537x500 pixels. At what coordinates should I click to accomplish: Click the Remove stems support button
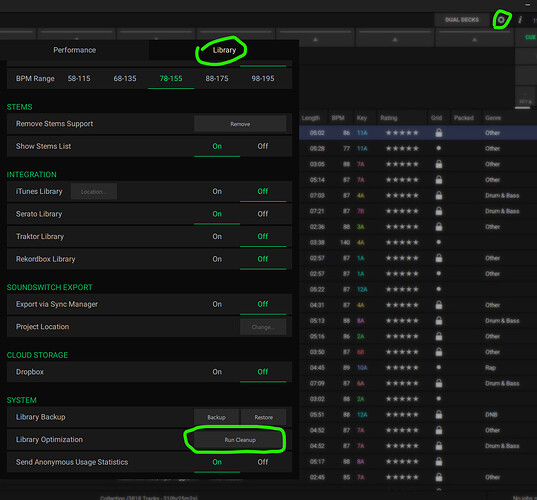[x=240, y=124]
